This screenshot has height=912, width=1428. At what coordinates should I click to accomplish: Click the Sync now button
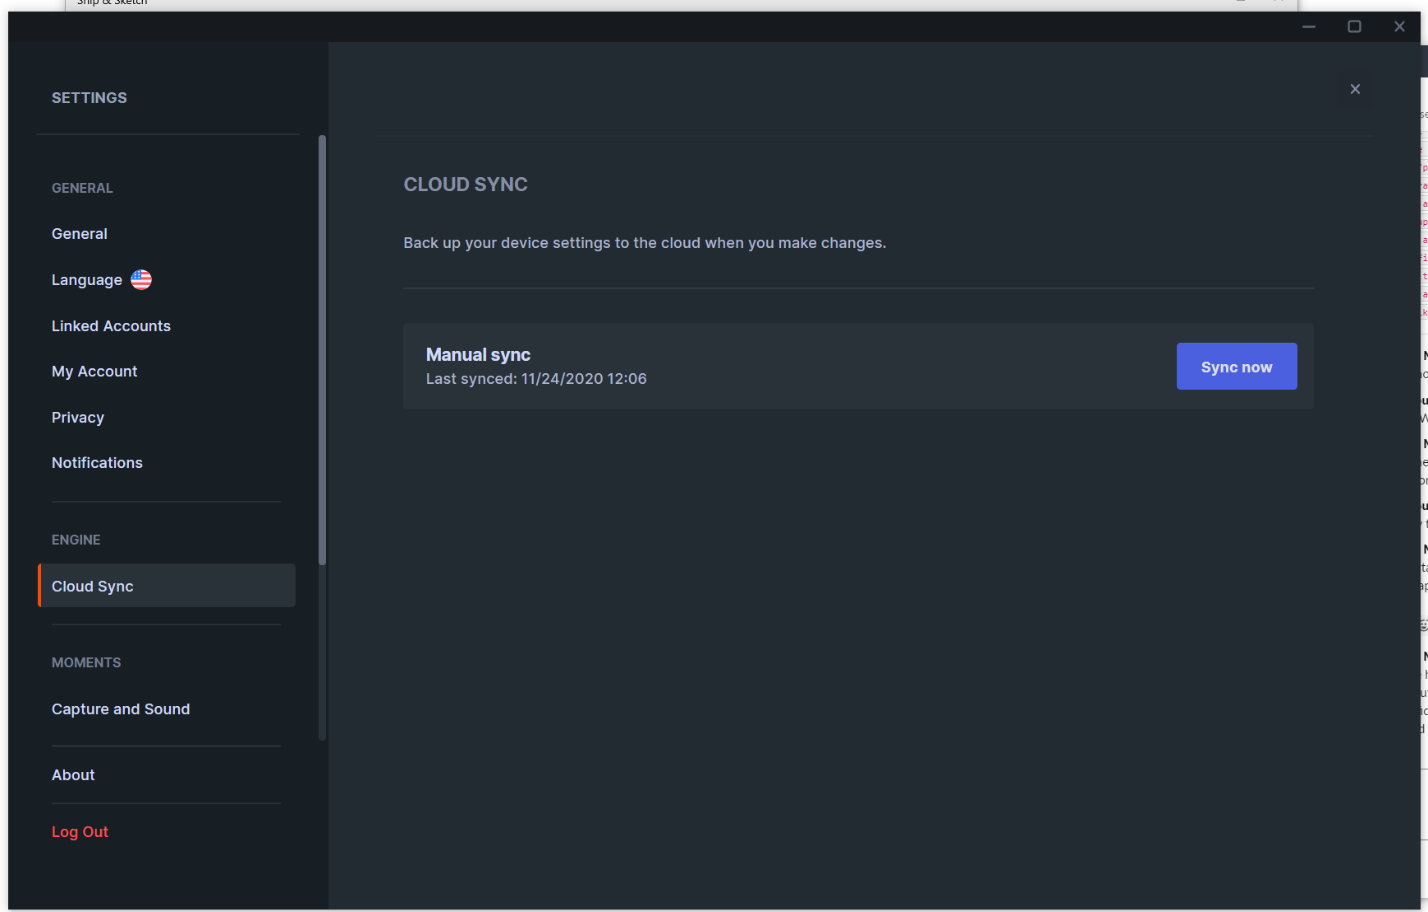pos(1237,367)
